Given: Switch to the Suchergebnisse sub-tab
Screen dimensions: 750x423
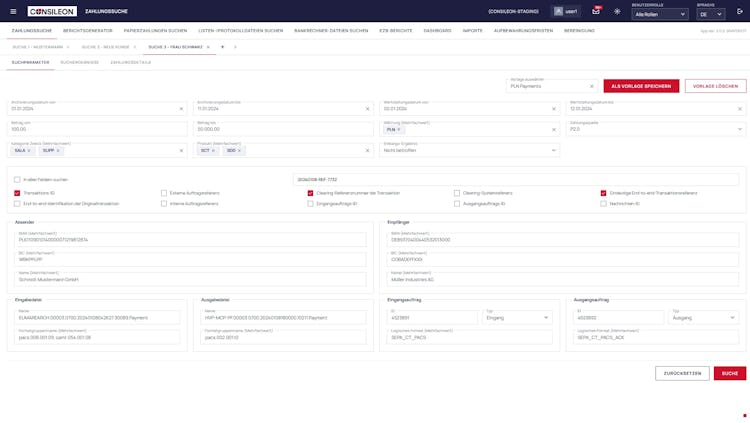Looking at the screenshot, I should 79,63.
